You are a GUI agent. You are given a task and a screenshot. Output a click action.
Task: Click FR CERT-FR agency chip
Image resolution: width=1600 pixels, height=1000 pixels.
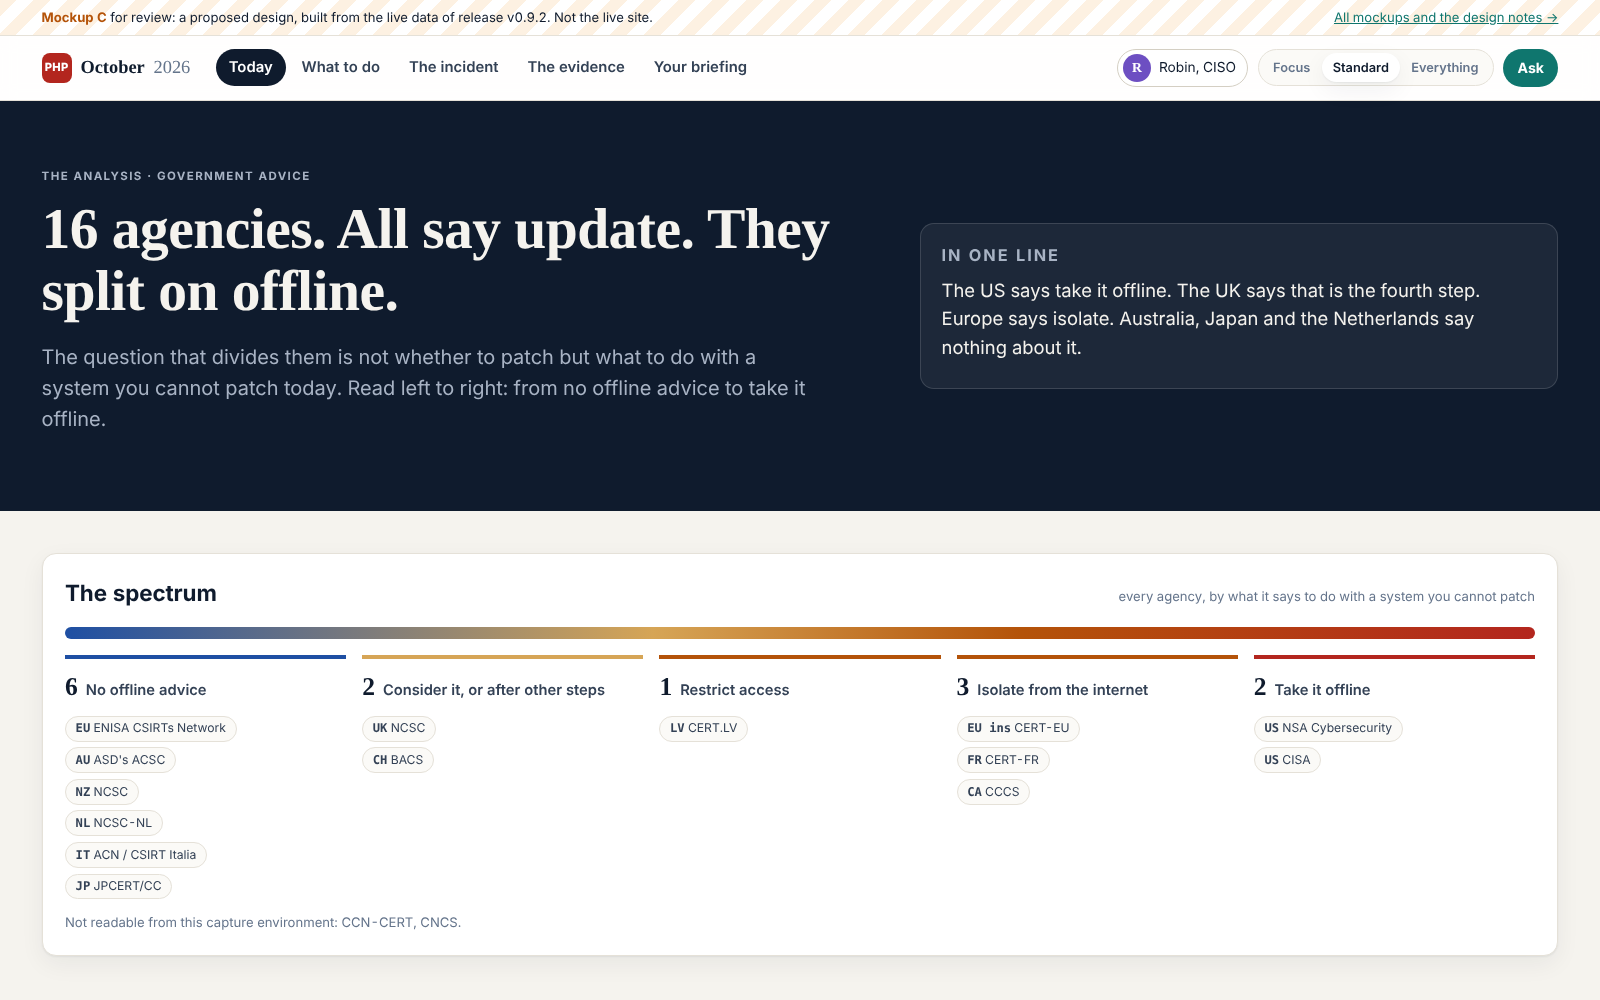click(x=1003, y=760)
